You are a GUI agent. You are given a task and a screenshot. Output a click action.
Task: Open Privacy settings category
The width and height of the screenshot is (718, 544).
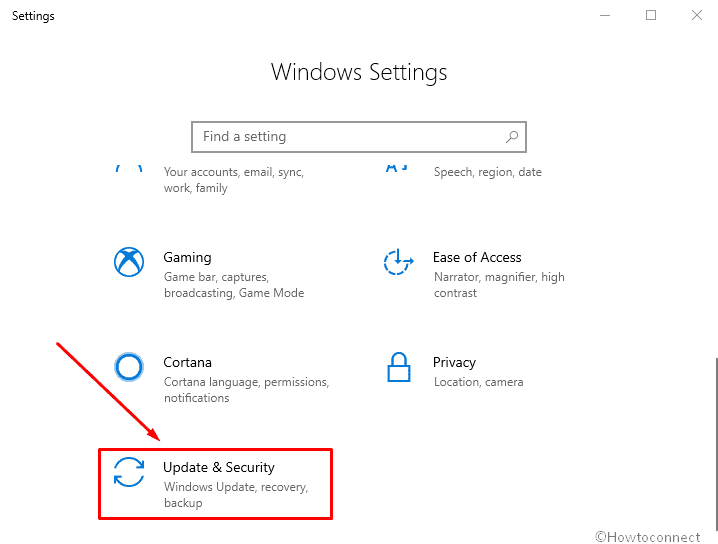click(x=454, y=362)
